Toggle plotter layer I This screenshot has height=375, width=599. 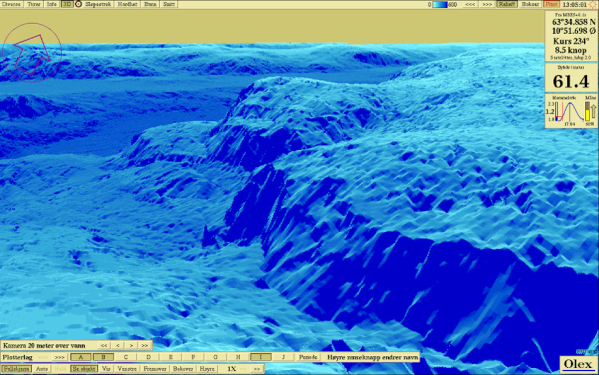261,357
